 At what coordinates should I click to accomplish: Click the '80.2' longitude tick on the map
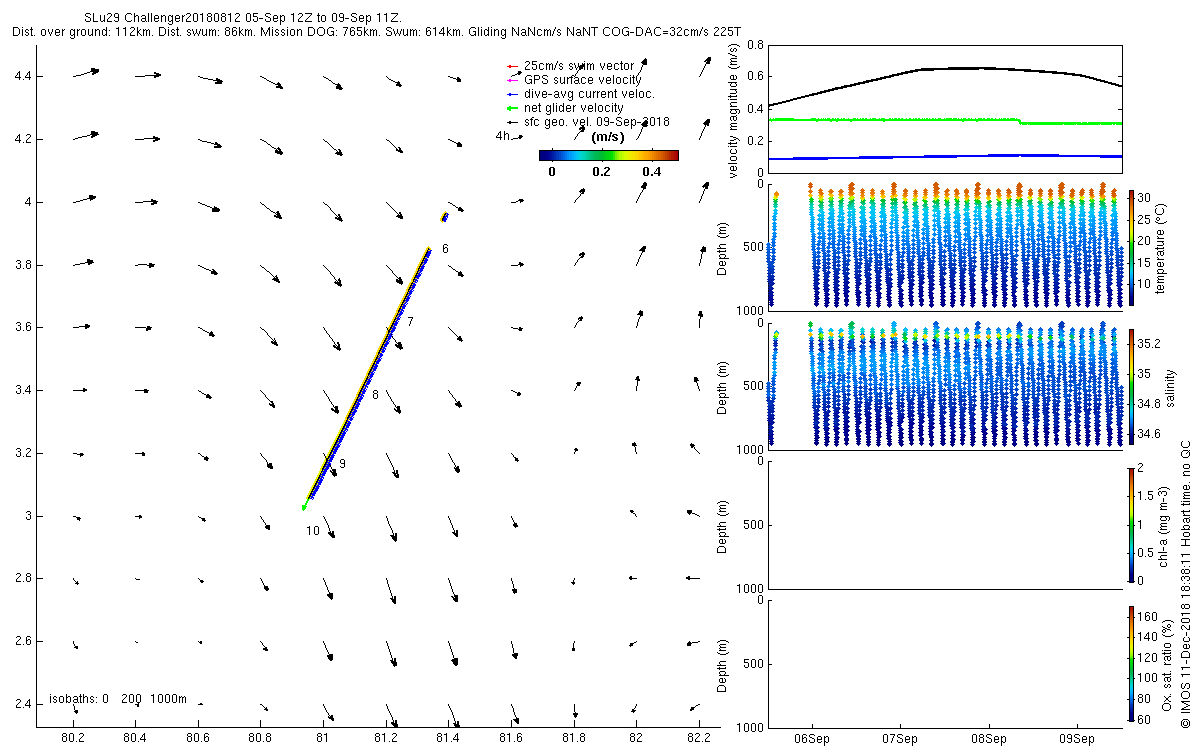click(73, 738)
